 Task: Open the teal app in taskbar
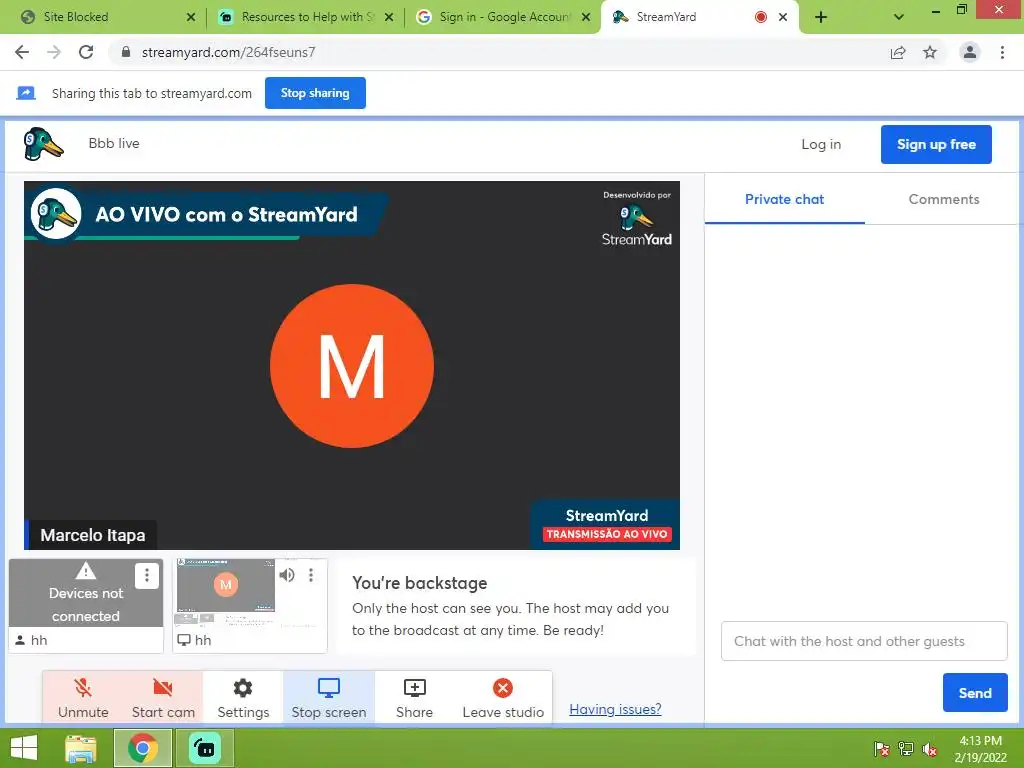click(205, 748)
